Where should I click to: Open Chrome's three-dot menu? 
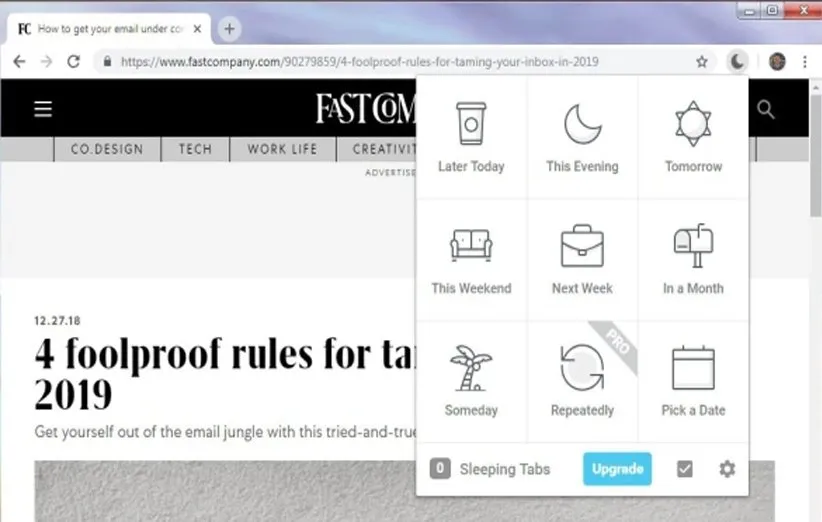click(805, 61)
